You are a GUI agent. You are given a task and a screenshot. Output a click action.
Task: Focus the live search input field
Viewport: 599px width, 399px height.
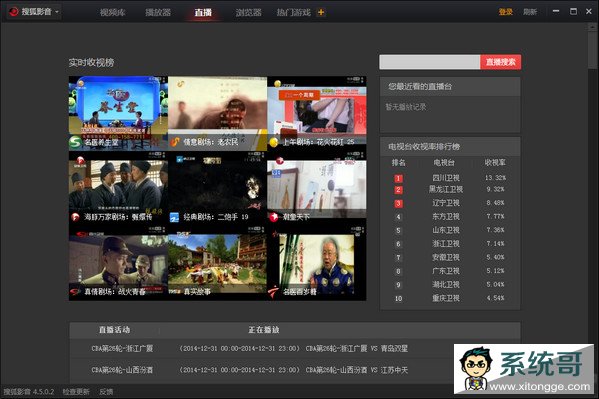(429, 62)
